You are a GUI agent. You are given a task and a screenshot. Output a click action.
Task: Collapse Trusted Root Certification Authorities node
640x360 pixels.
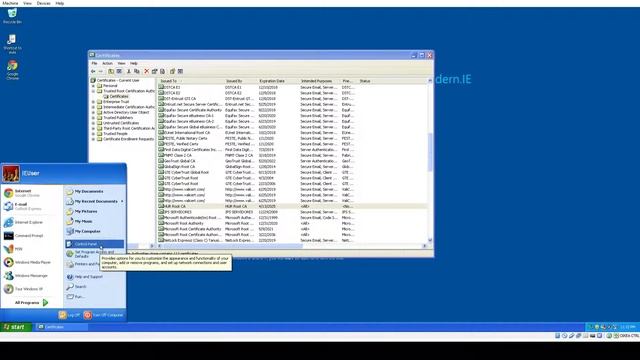click(93, 91)
